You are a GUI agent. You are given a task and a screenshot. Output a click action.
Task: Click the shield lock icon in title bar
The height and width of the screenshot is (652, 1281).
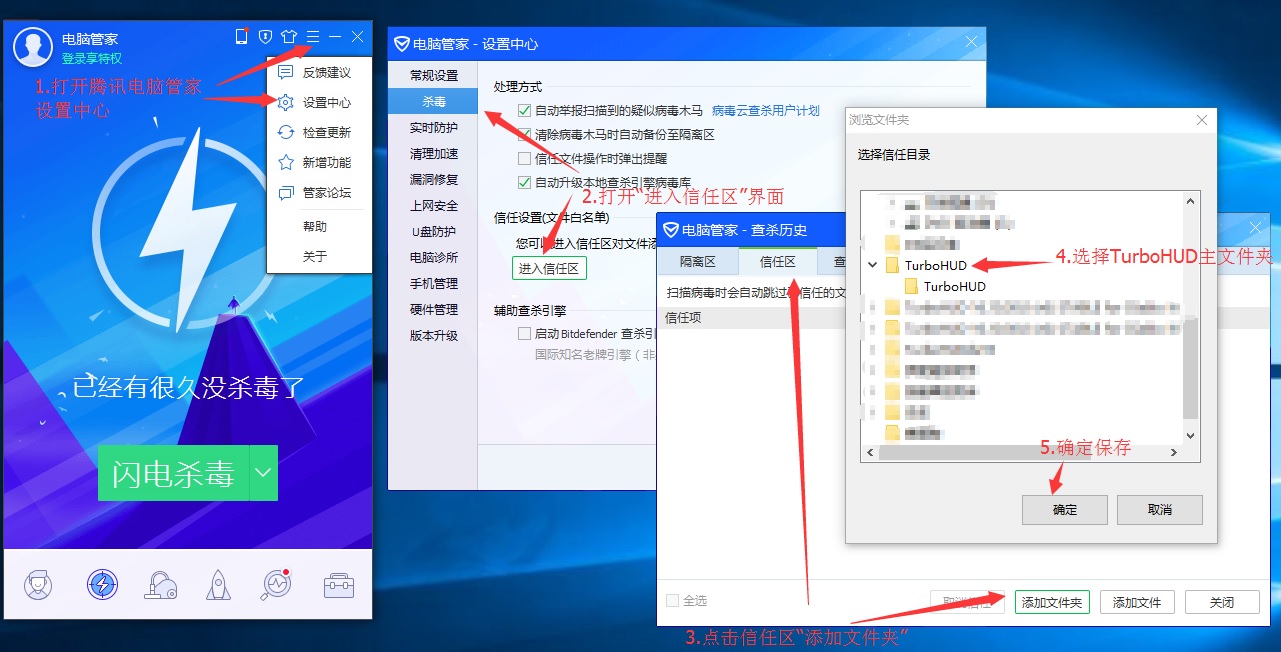coord(265,37)
